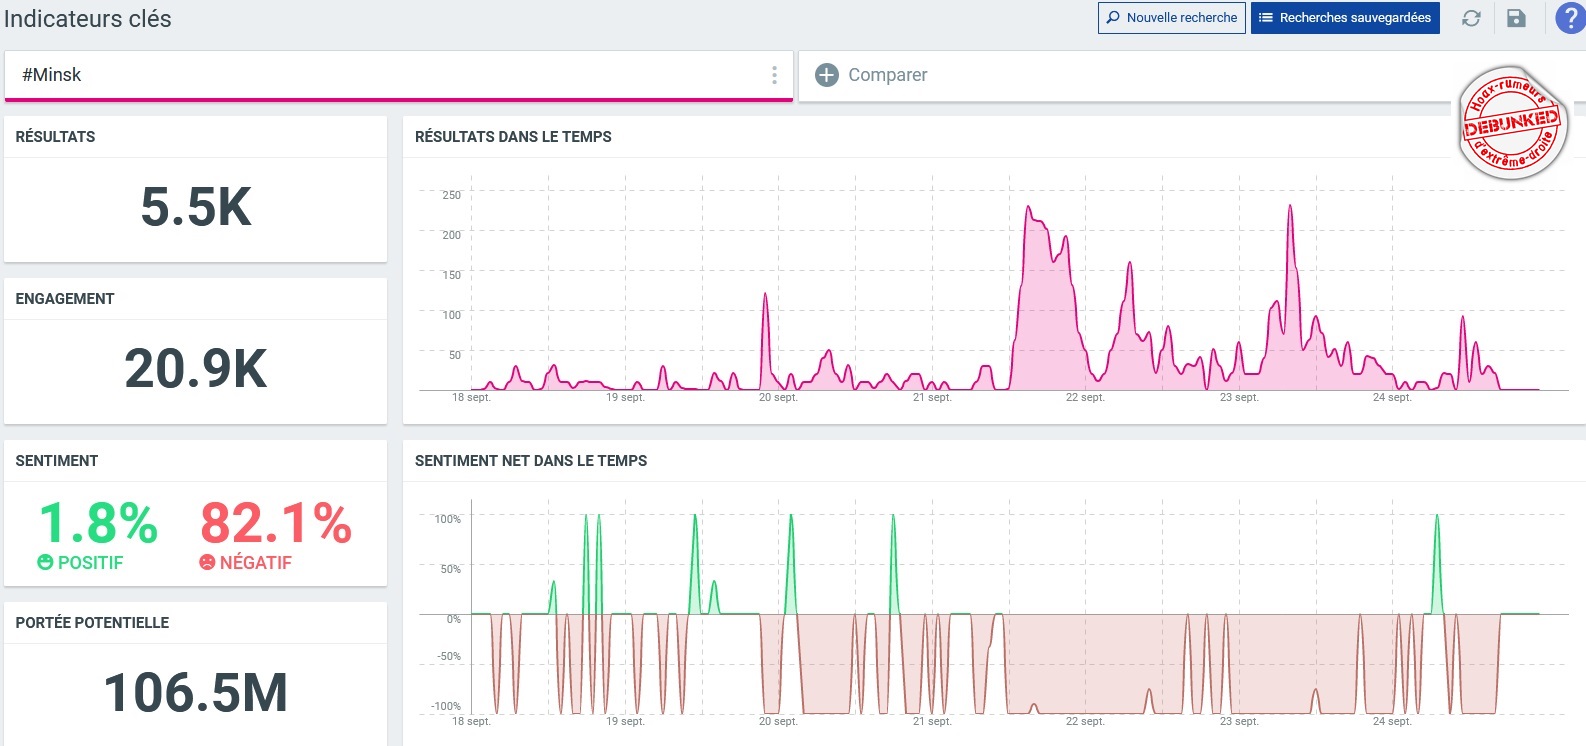The height and width of the screenshot is (746, 1586).
Task: Click the save floppy disk icon
Action: (x=1516, y=18)
